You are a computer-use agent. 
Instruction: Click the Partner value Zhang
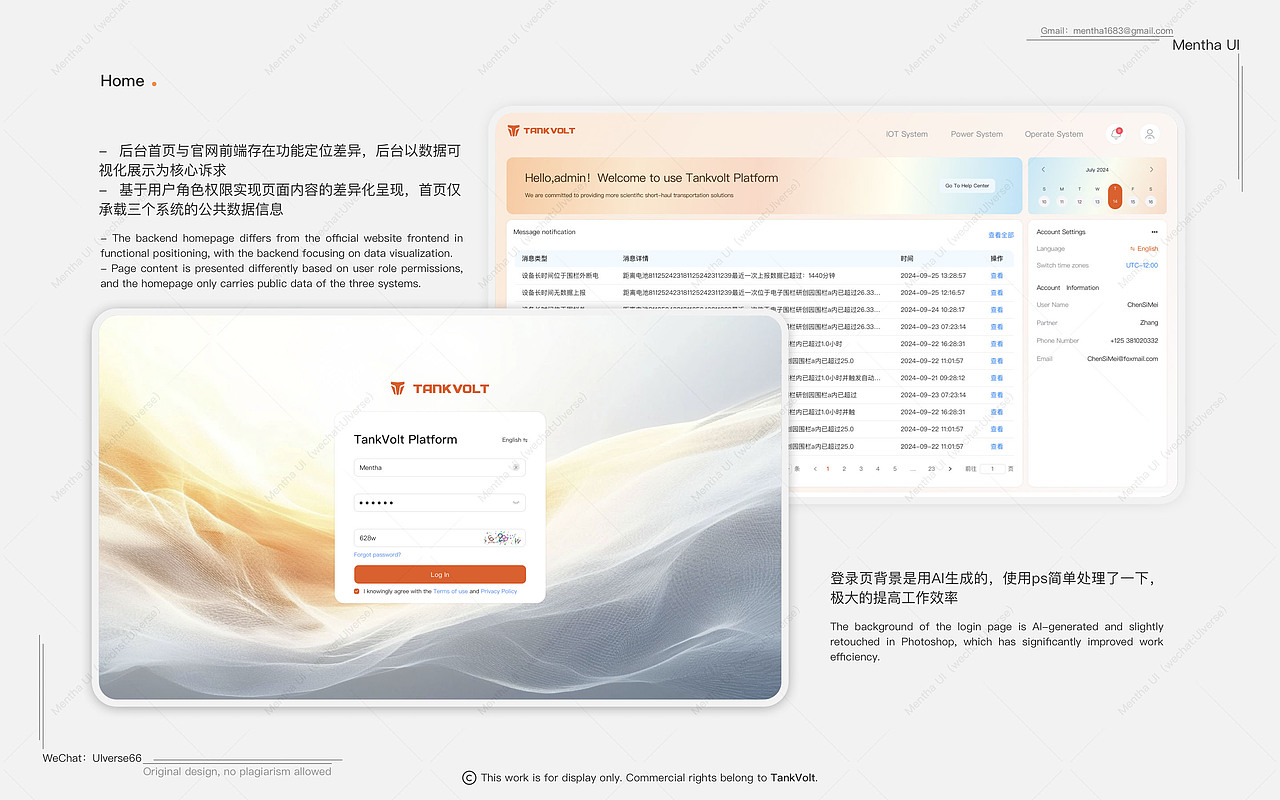point(1149,323)
